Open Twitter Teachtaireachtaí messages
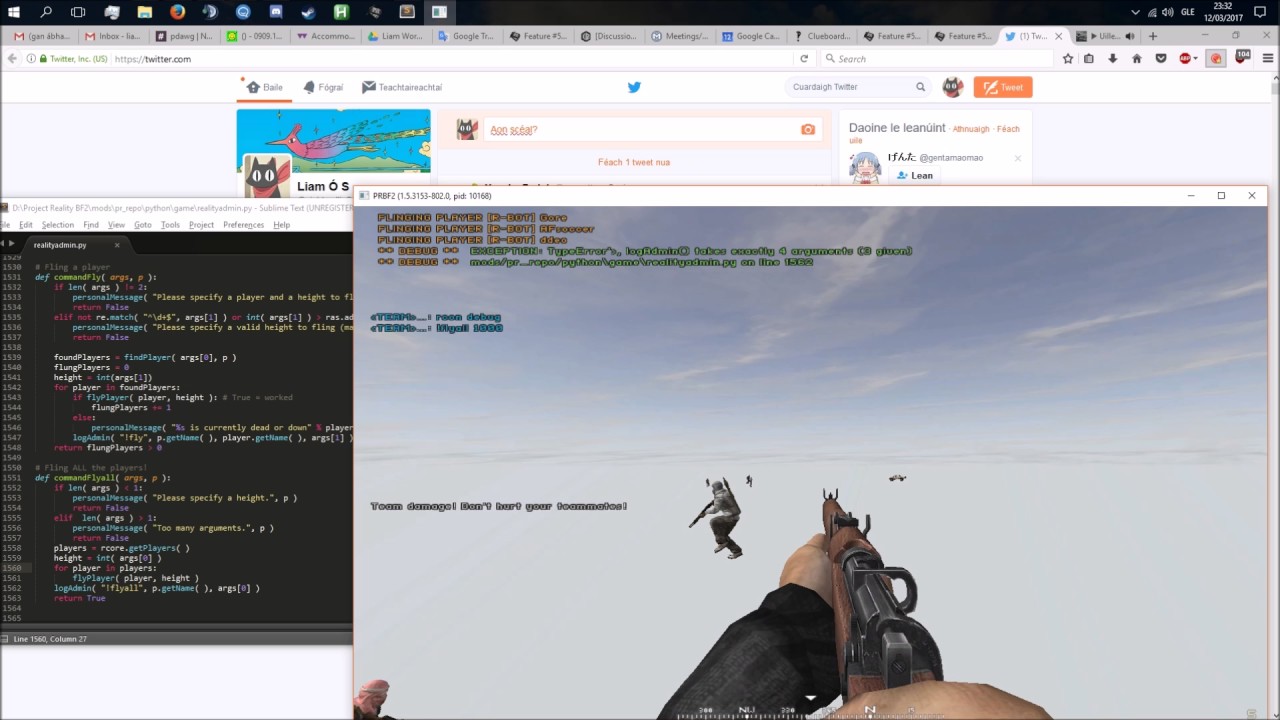Viewport: 1280px width, 720px height. [x=402, y=87]
